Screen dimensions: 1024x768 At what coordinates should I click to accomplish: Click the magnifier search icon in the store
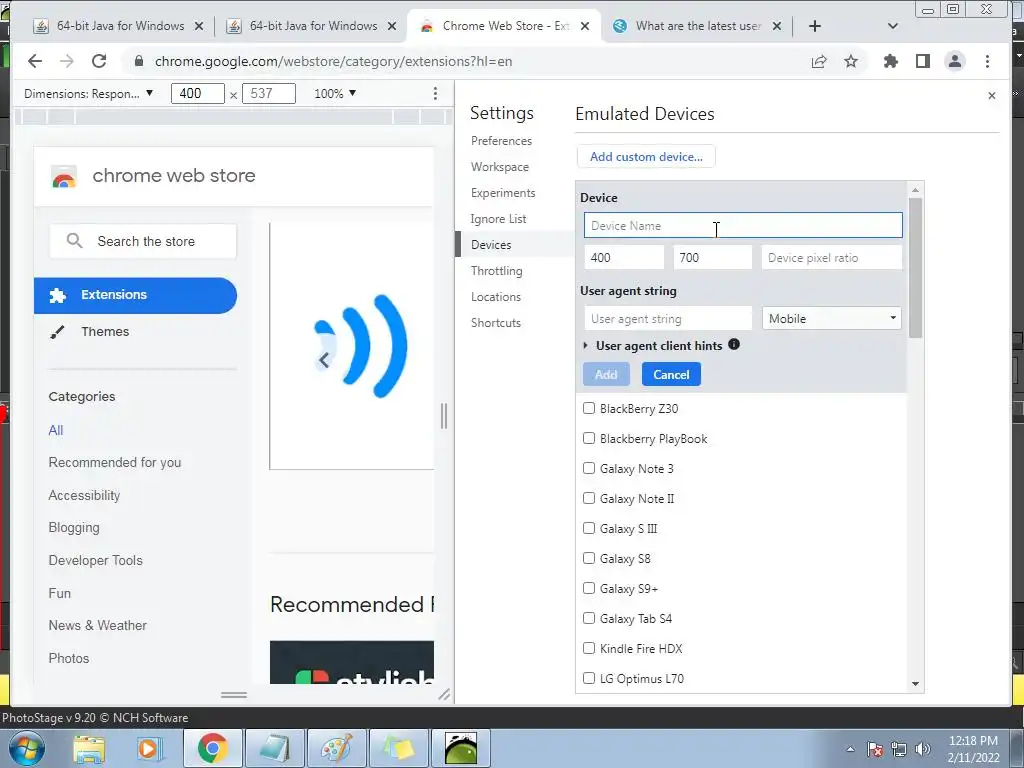74,240
